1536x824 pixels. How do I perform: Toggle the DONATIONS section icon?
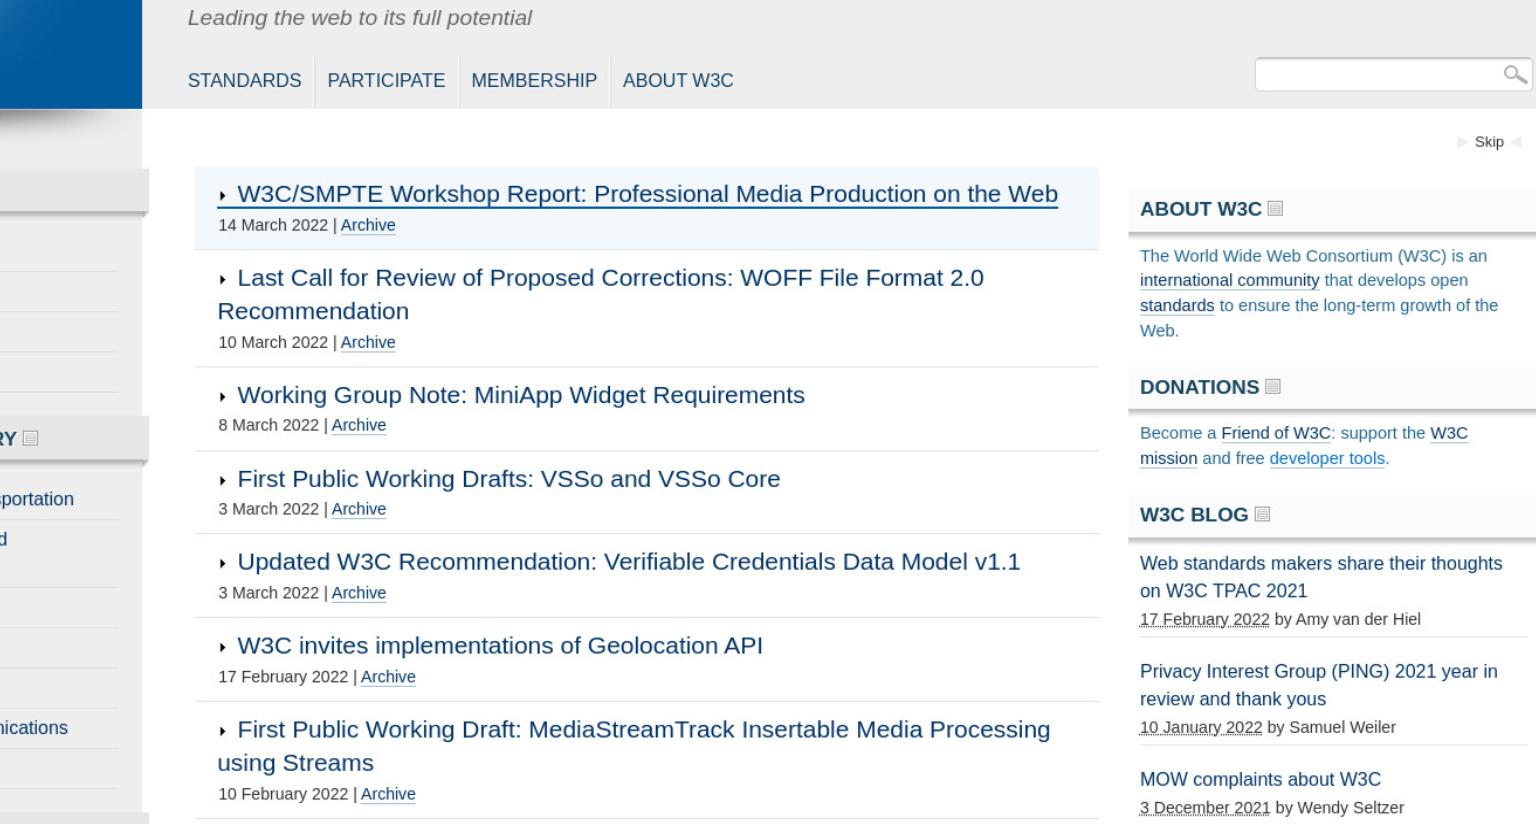pos(1273,387)
